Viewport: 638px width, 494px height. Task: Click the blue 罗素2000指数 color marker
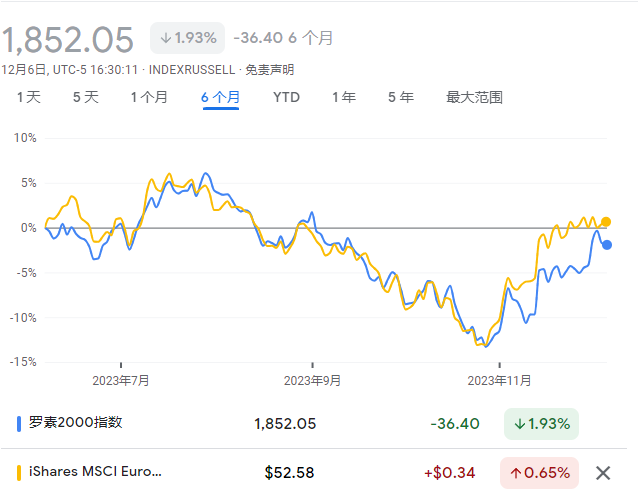[19, 424]
